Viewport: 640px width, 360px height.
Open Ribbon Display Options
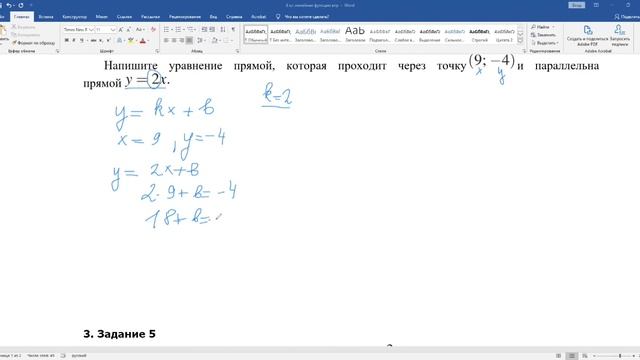[596, 5]
